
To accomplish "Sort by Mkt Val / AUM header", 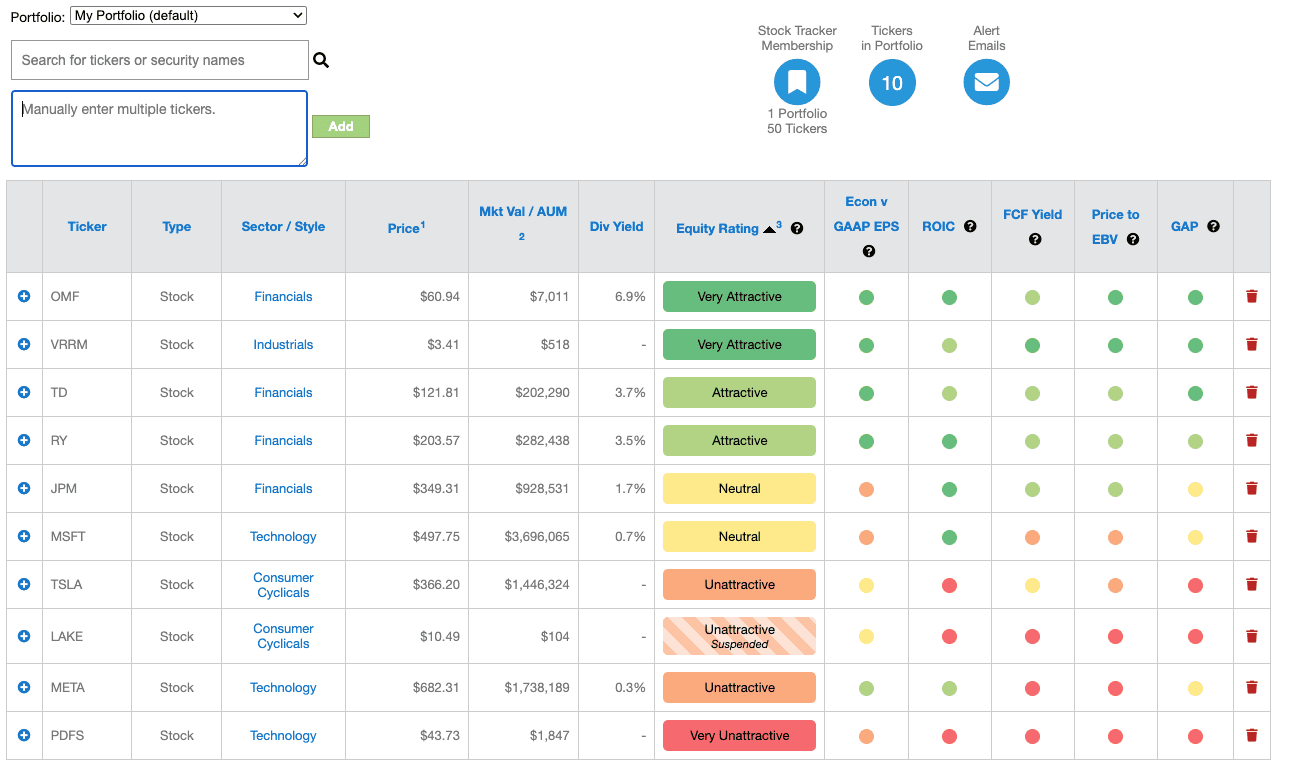I will tap(523, 212).
